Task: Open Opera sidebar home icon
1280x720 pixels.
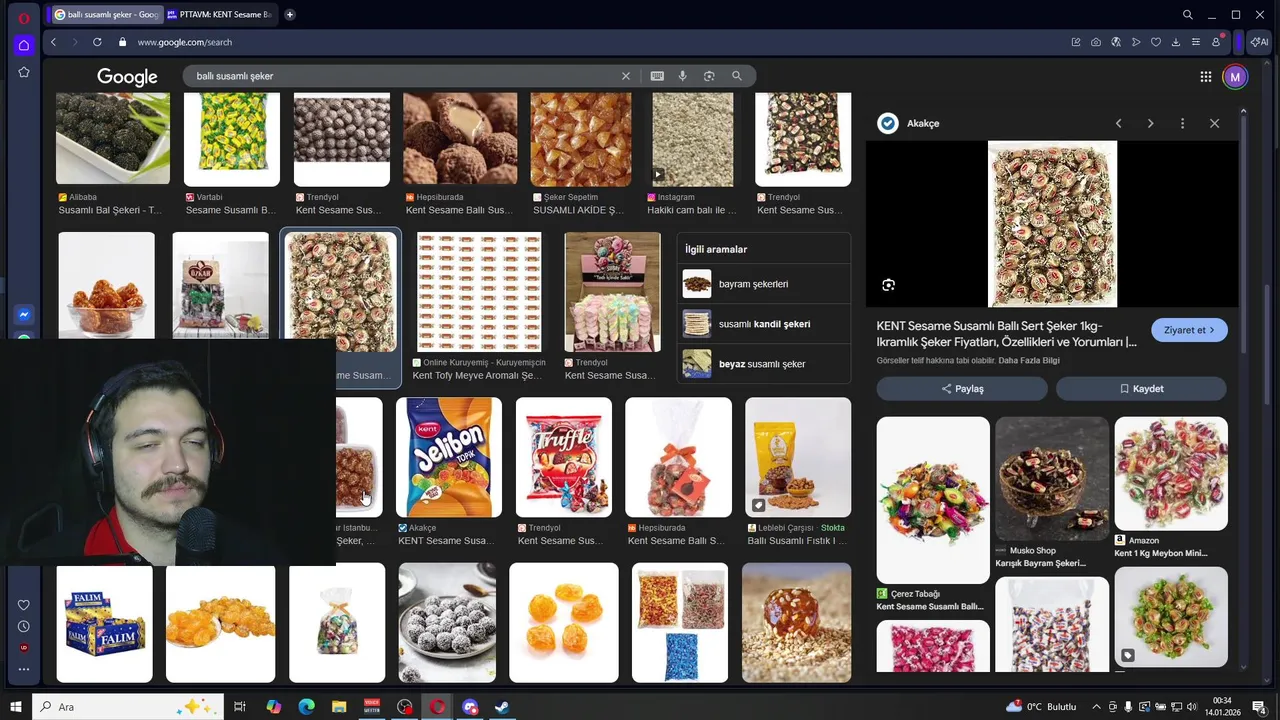Action: tap(24, 45)
